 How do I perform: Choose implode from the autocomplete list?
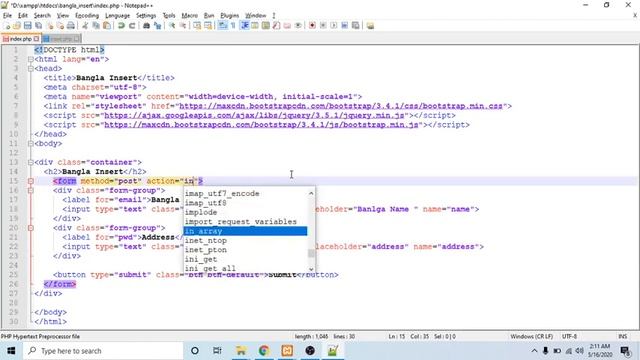(x=245, y=213)
